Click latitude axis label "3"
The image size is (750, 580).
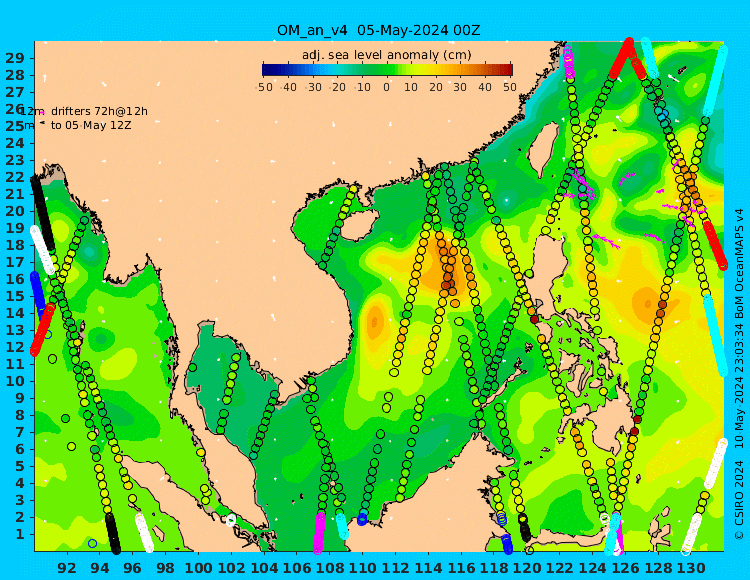[19, 500]
